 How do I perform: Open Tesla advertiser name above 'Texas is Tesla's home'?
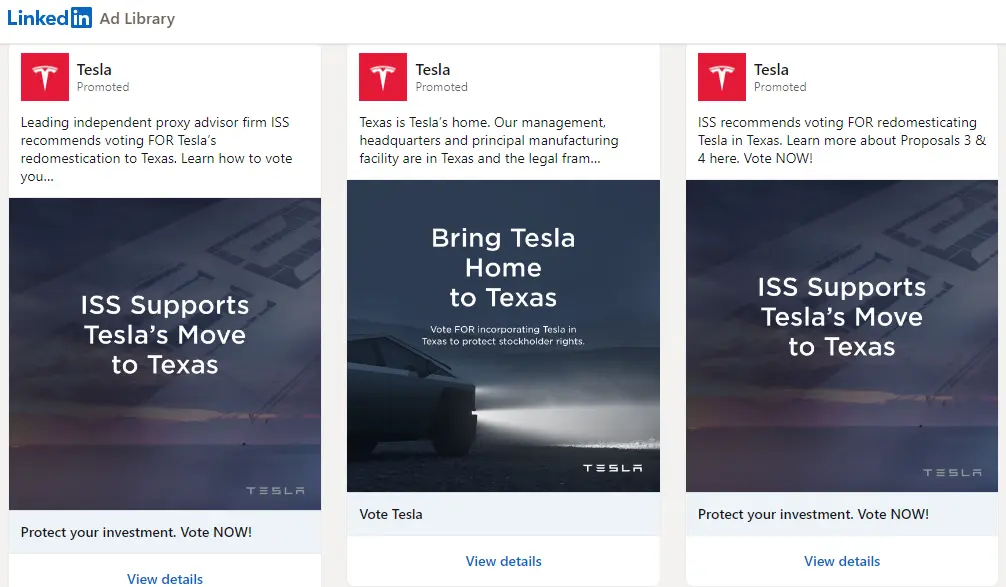click(x=433, y=70)
